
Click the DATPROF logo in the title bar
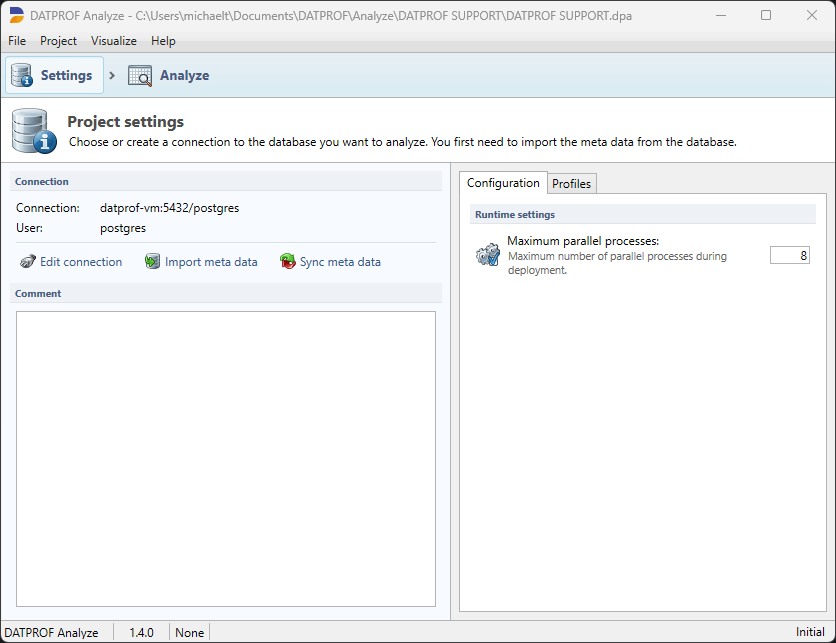15,15
